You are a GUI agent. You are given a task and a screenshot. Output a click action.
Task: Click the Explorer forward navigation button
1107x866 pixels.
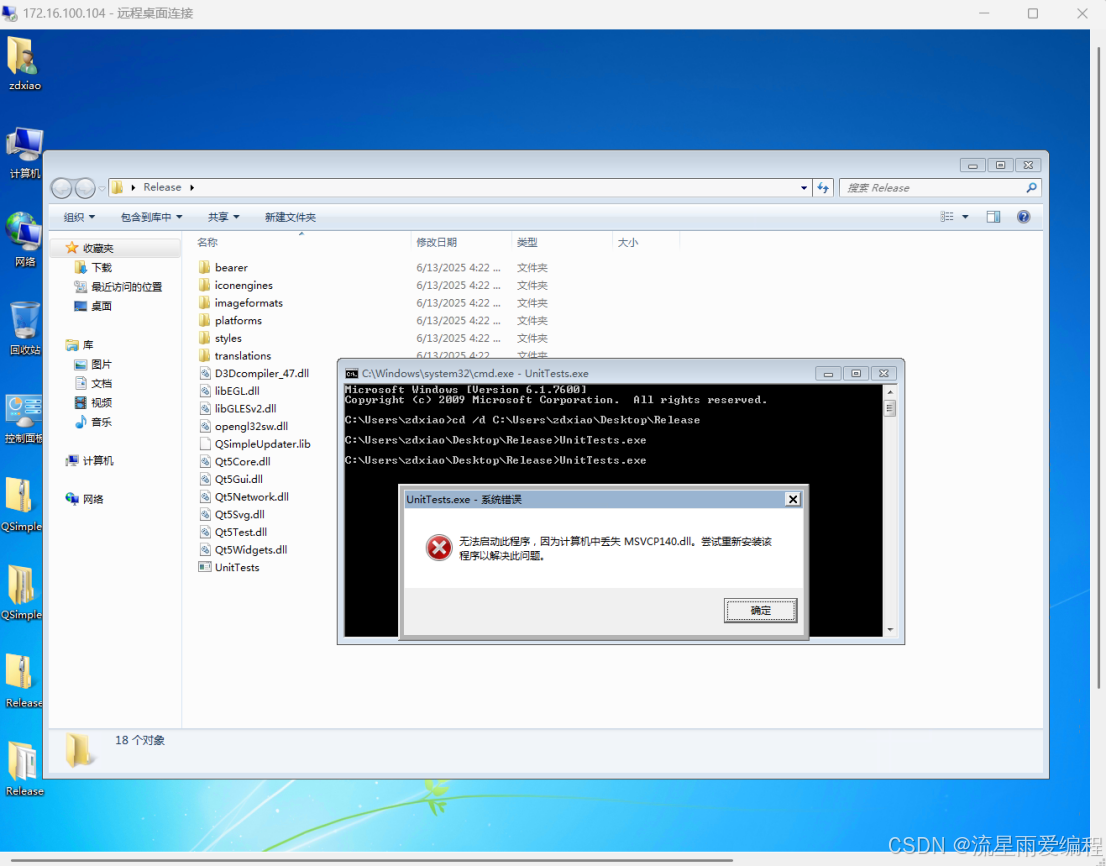pyautogui.click(x=85, y=188)
